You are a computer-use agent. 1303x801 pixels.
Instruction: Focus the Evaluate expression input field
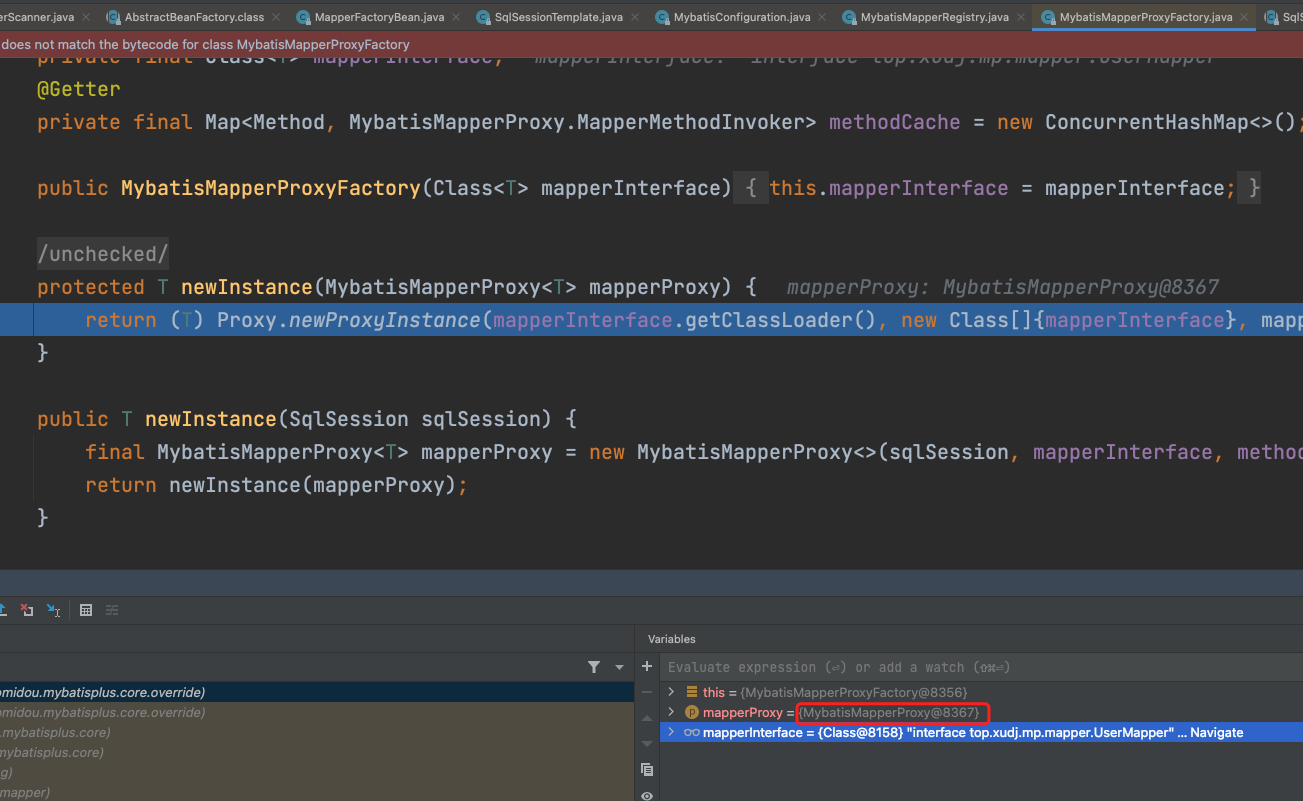[x=980, y=667]
